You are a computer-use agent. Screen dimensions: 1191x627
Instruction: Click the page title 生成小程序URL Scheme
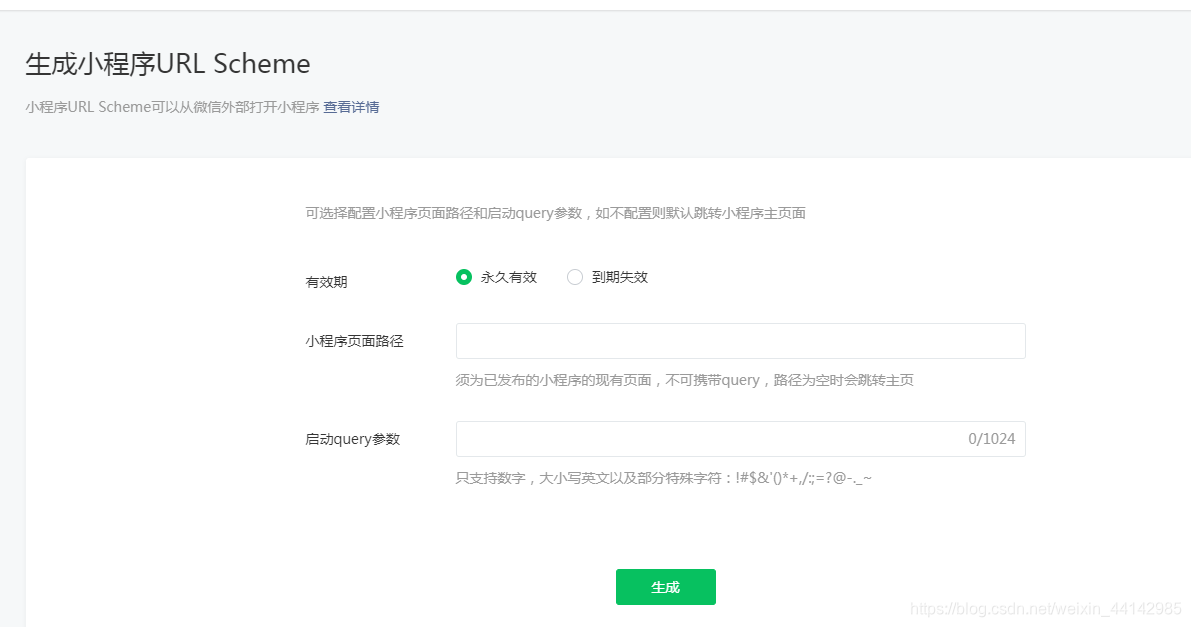[166, 63]
